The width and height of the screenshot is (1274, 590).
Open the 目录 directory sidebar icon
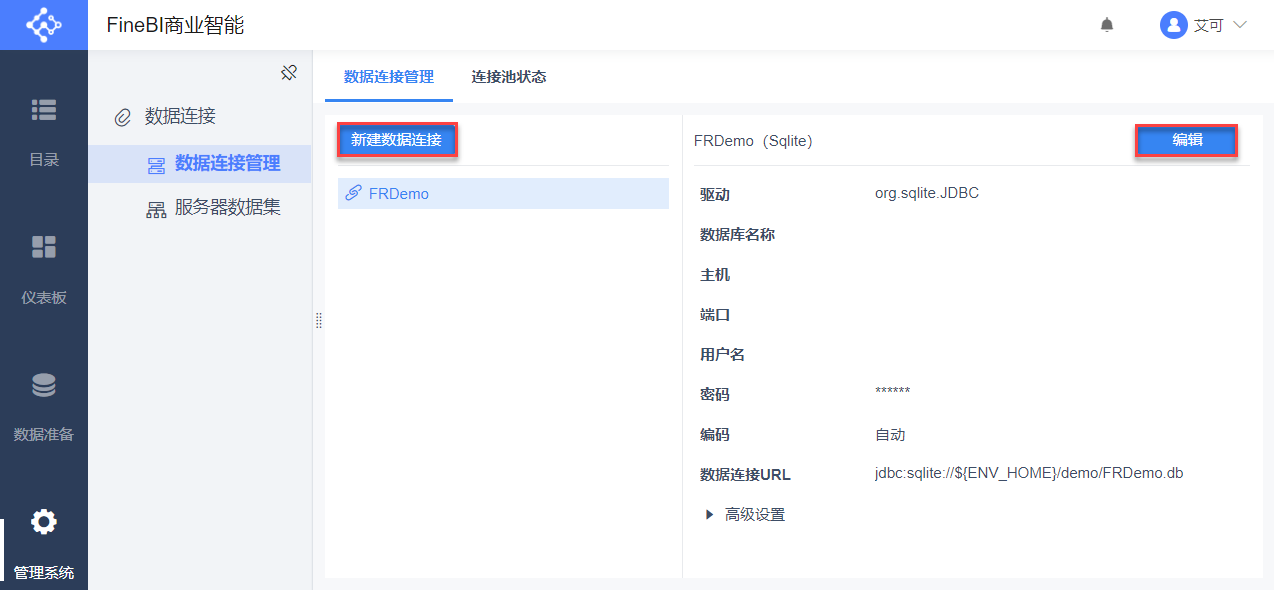pyautogui.click(x=44, y=110)
